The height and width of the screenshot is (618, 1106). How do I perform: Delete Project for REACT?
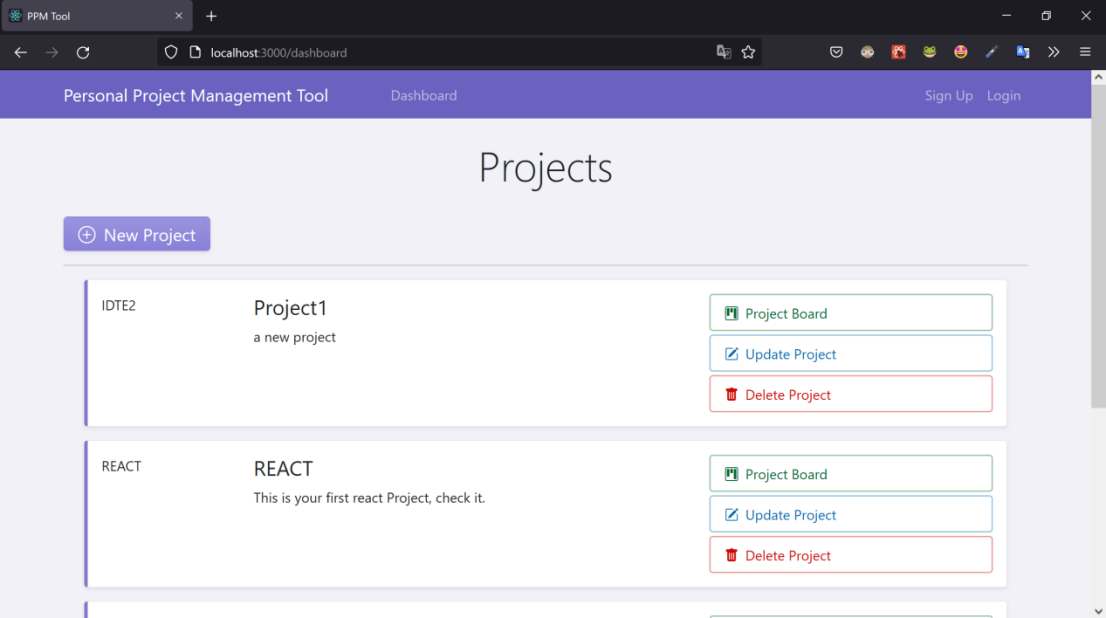pyautogui.click(x=851, y=555)
